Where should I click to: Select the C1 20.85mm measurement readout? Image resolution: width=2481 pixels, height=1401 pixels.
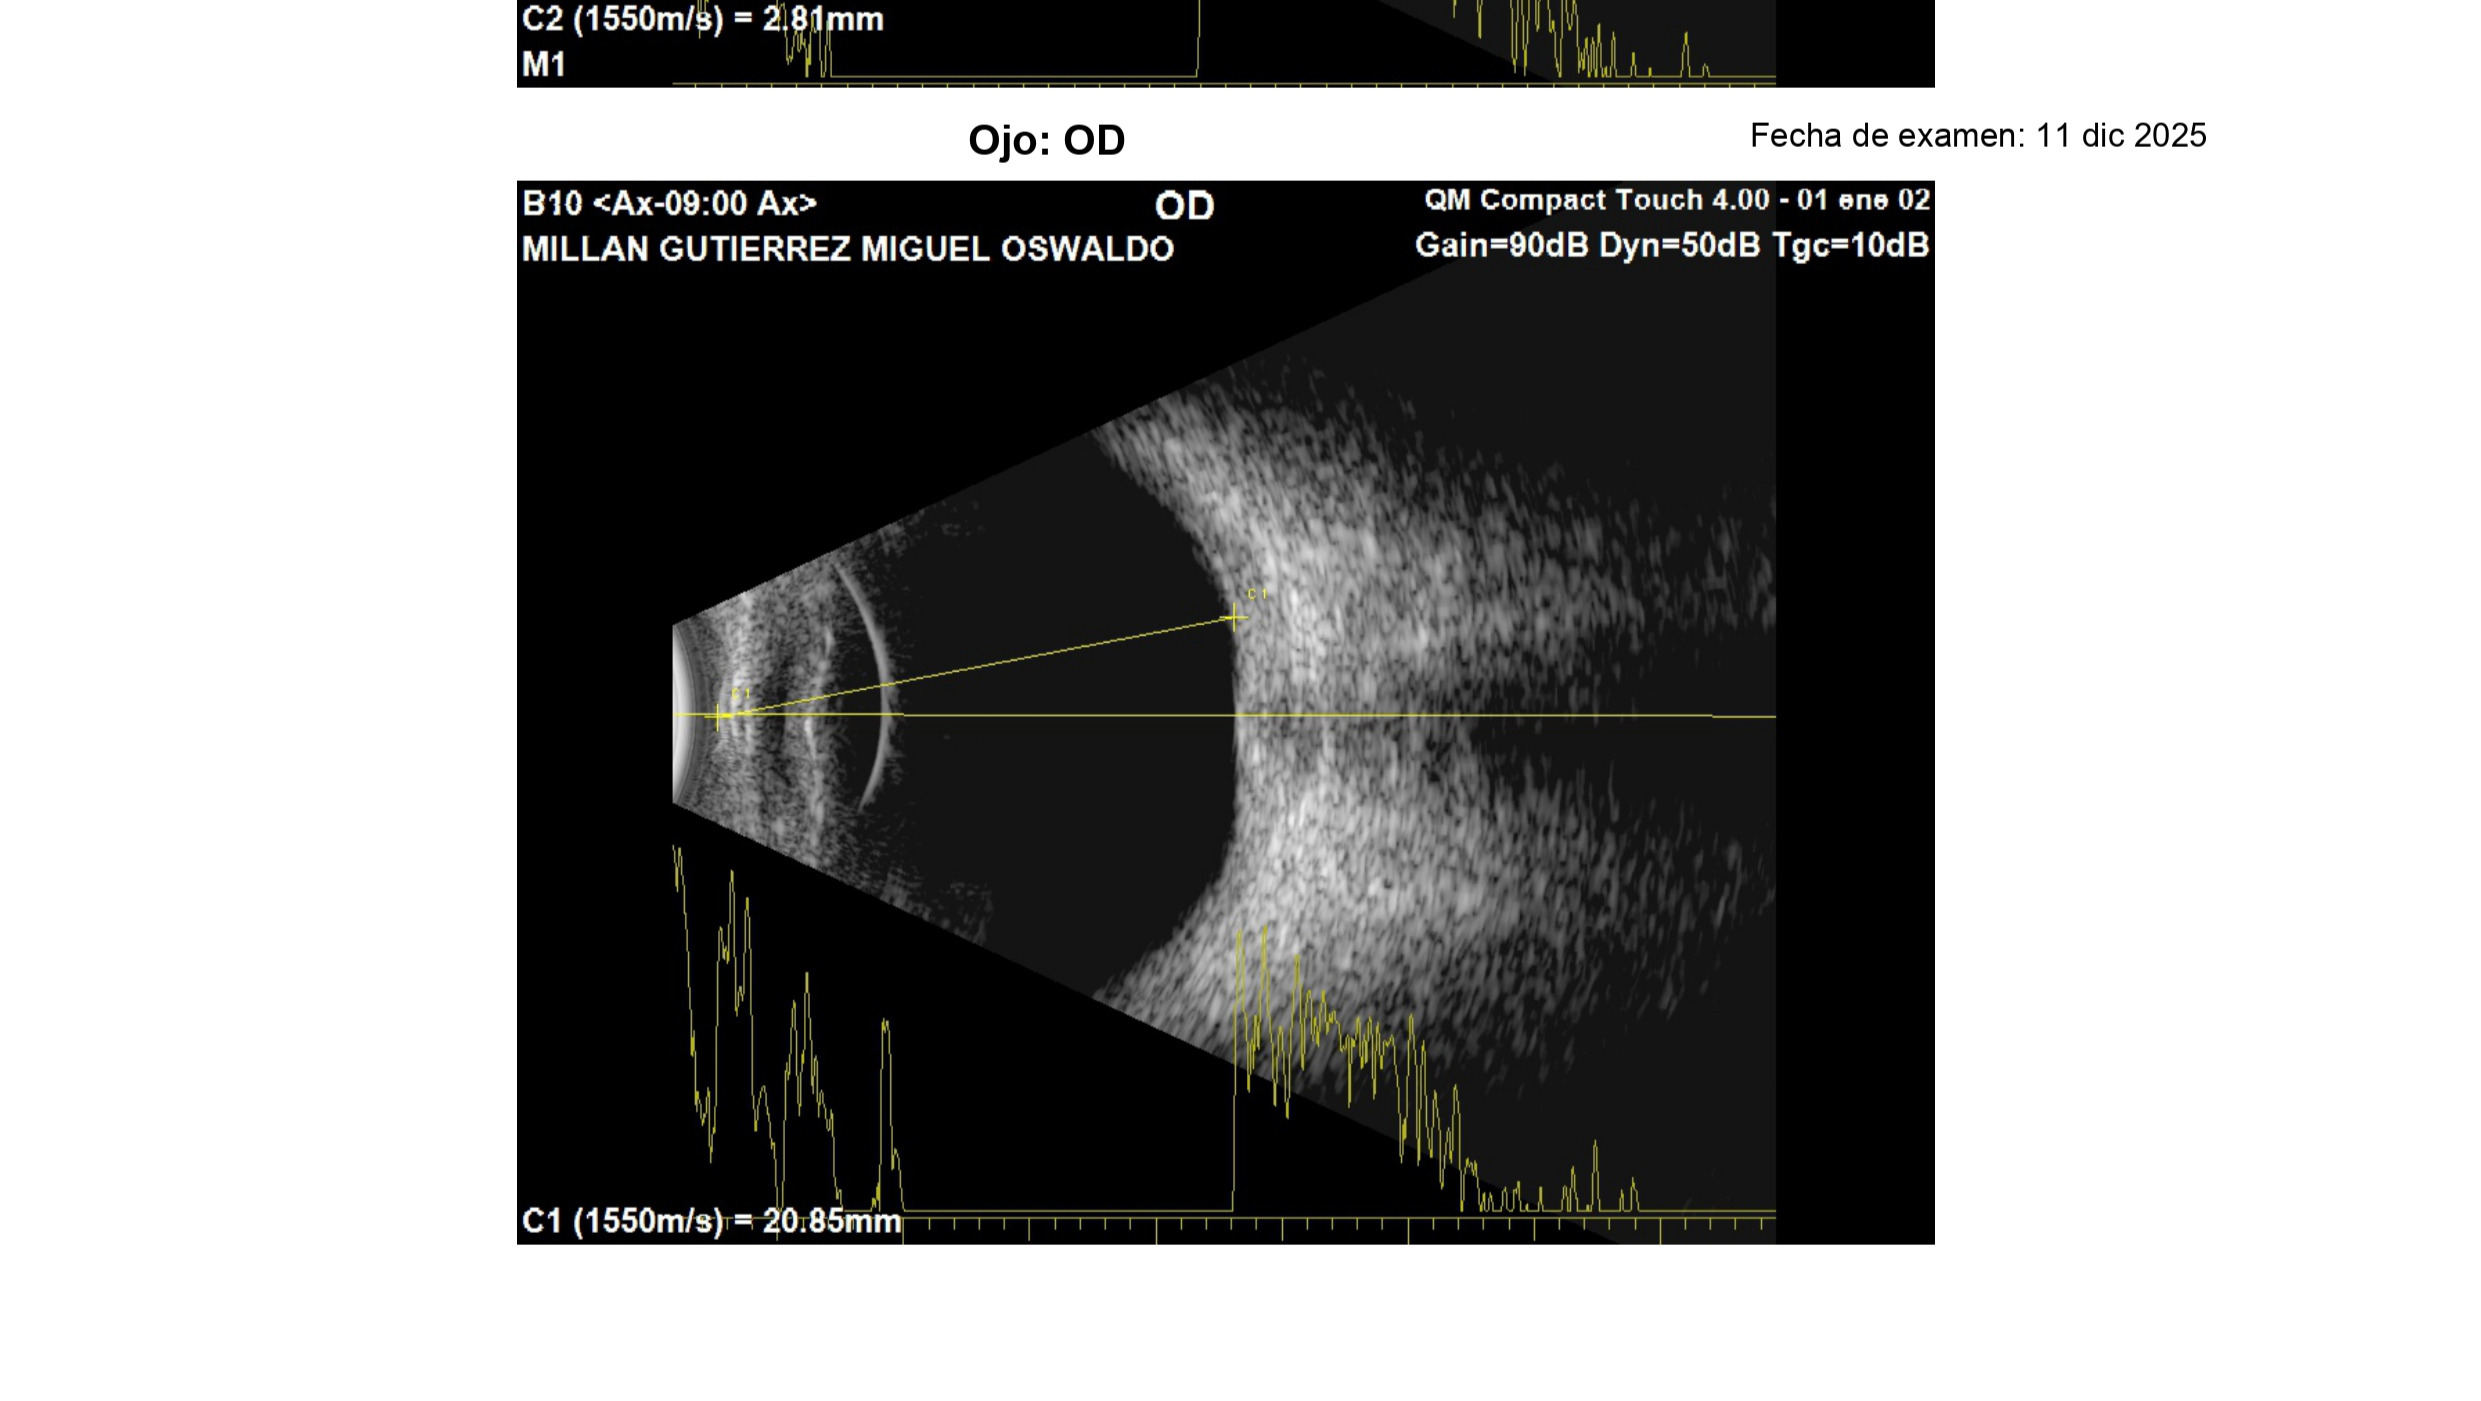(711, 1221)
